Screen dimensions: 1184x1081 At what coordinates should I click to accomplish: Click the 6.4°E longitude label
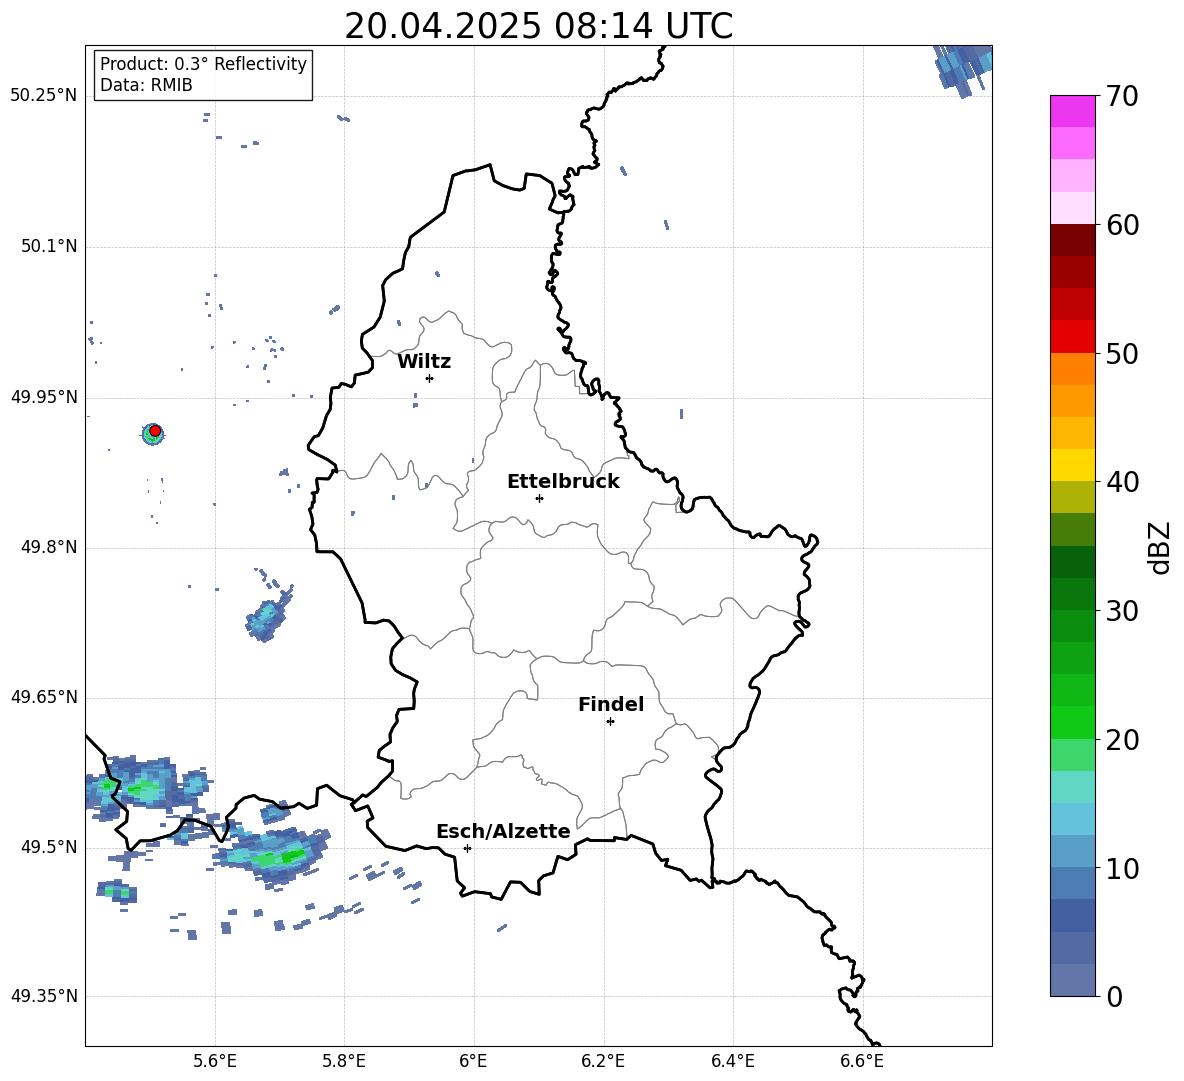click(732, 1061)
